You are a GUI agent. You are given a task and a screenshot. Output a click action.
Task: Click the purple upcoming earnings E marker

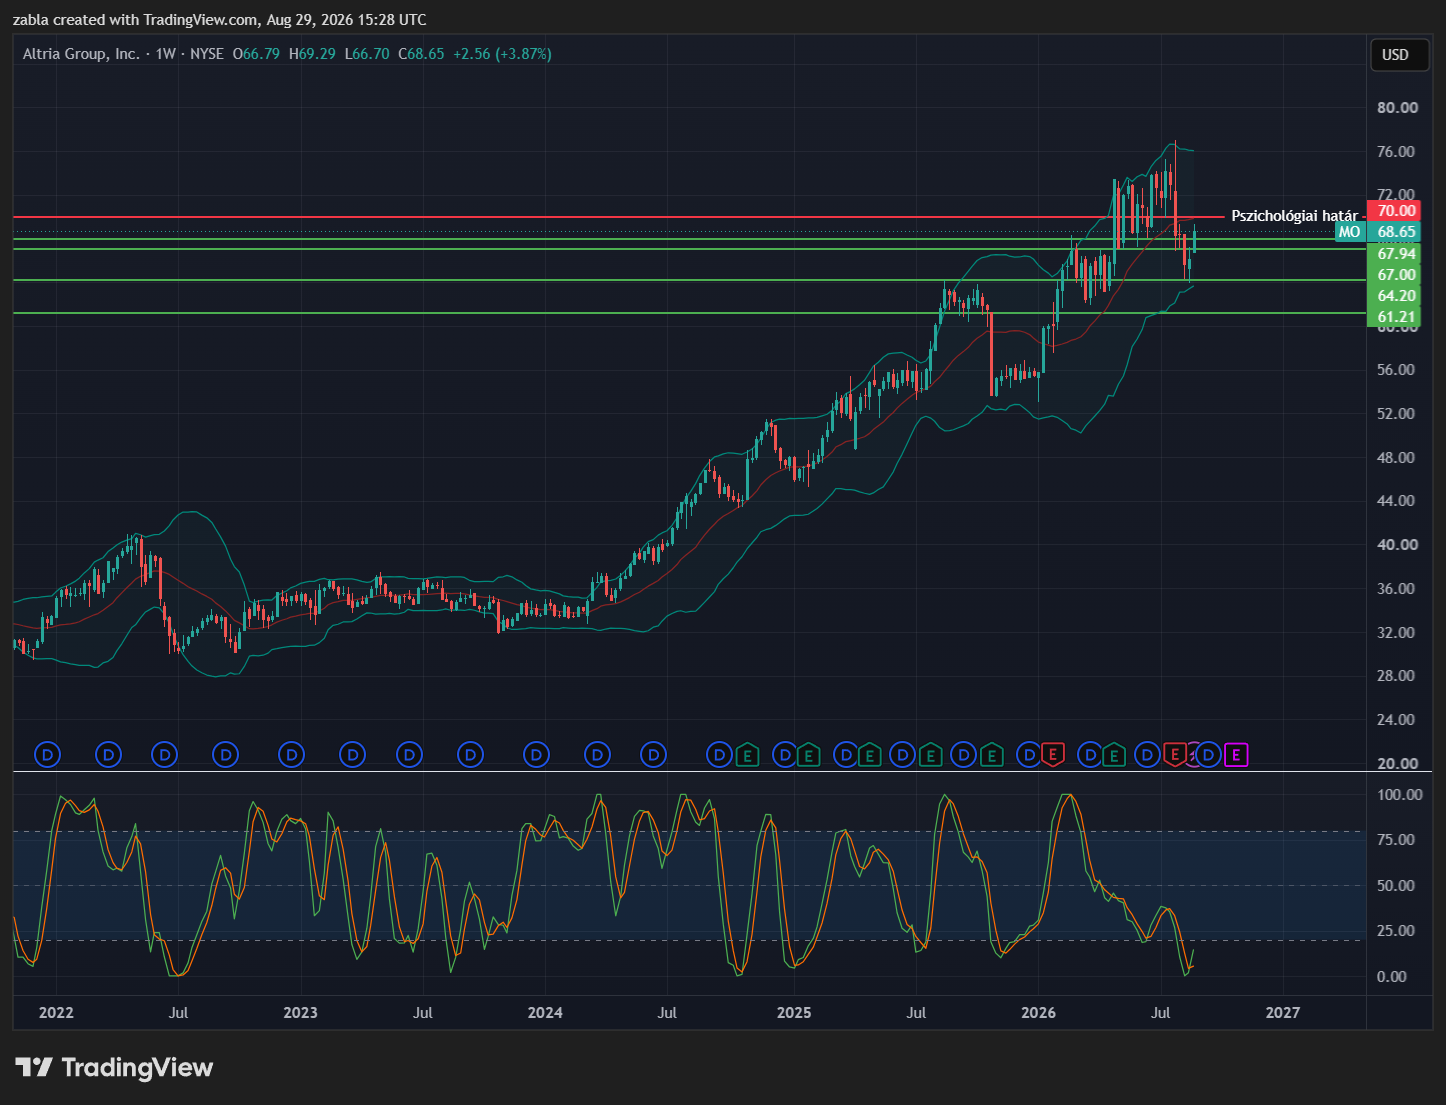[1236, 755]
